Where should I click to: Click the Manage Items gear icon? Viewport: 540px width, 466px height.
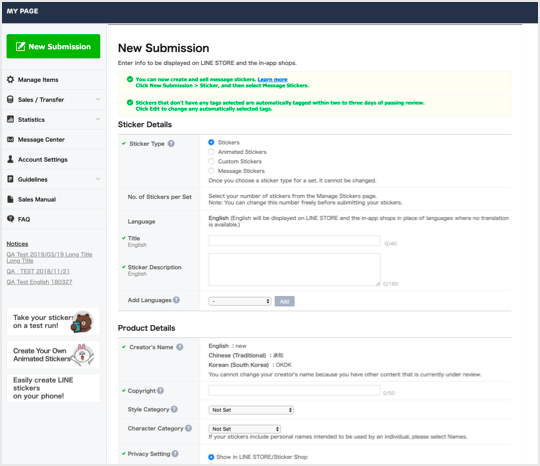[x=11, y=80]
